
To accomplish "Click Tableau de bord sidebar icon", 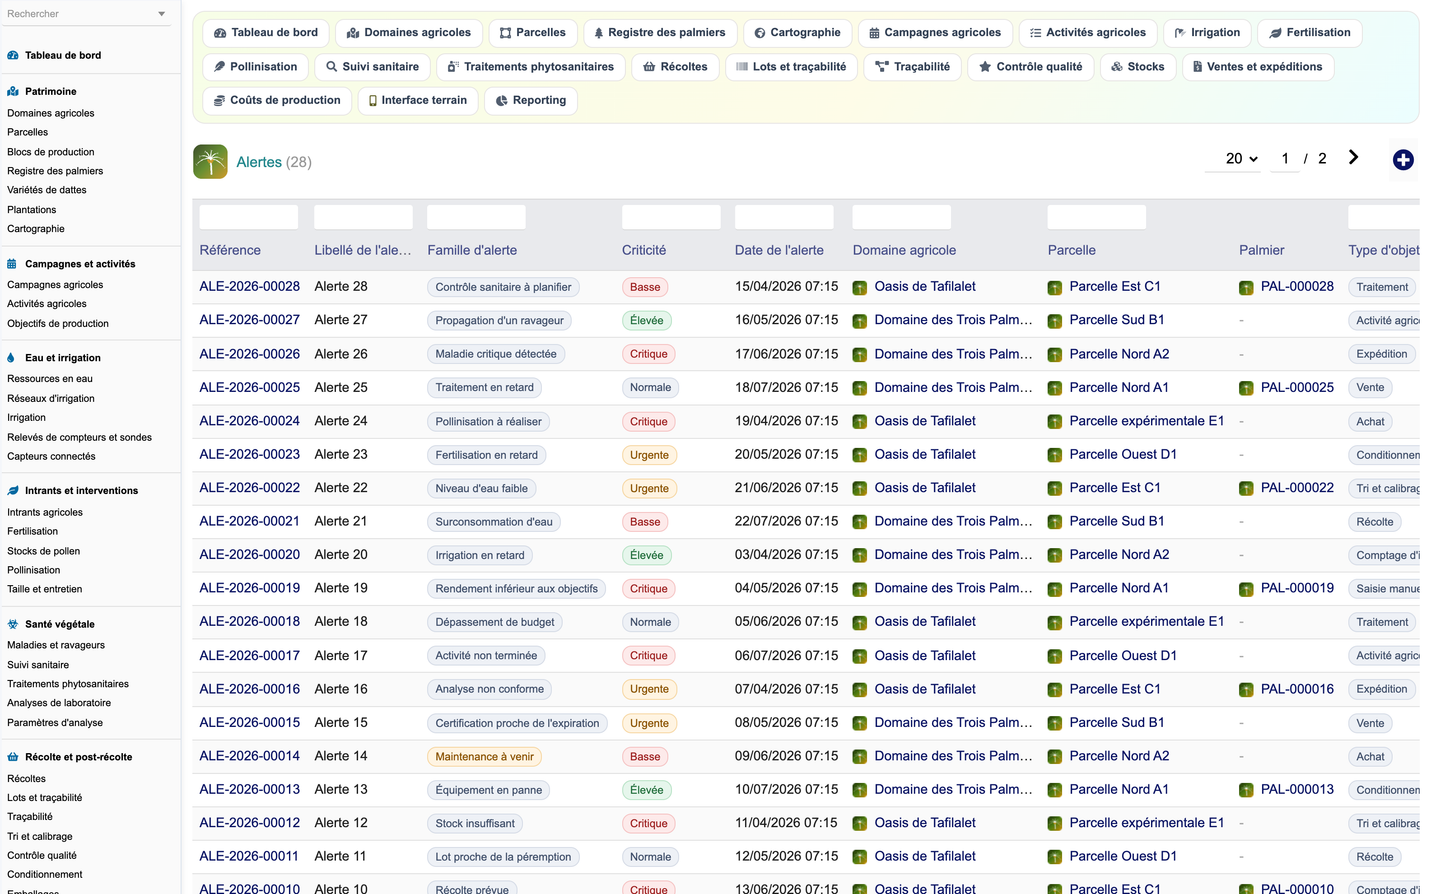I will [13, 56].
